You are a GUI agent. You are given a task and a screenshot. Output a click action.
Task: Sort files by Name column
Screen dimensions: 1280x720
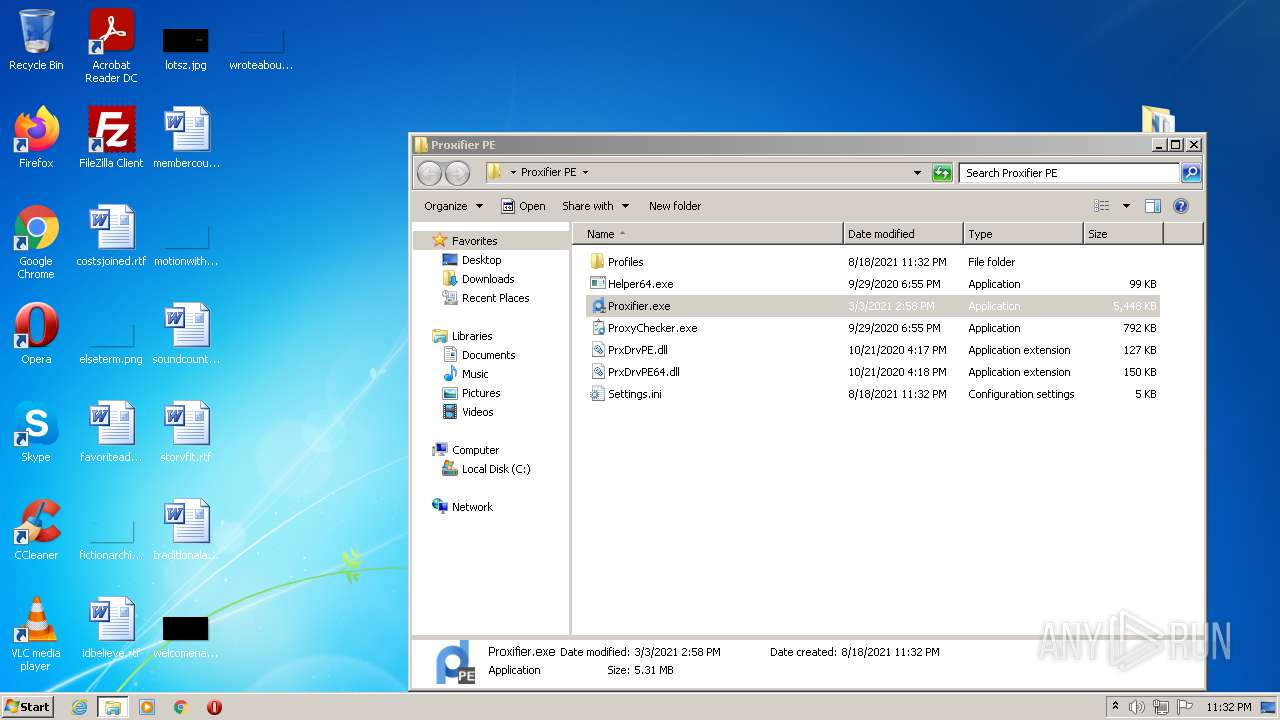[x=708, y=234]
